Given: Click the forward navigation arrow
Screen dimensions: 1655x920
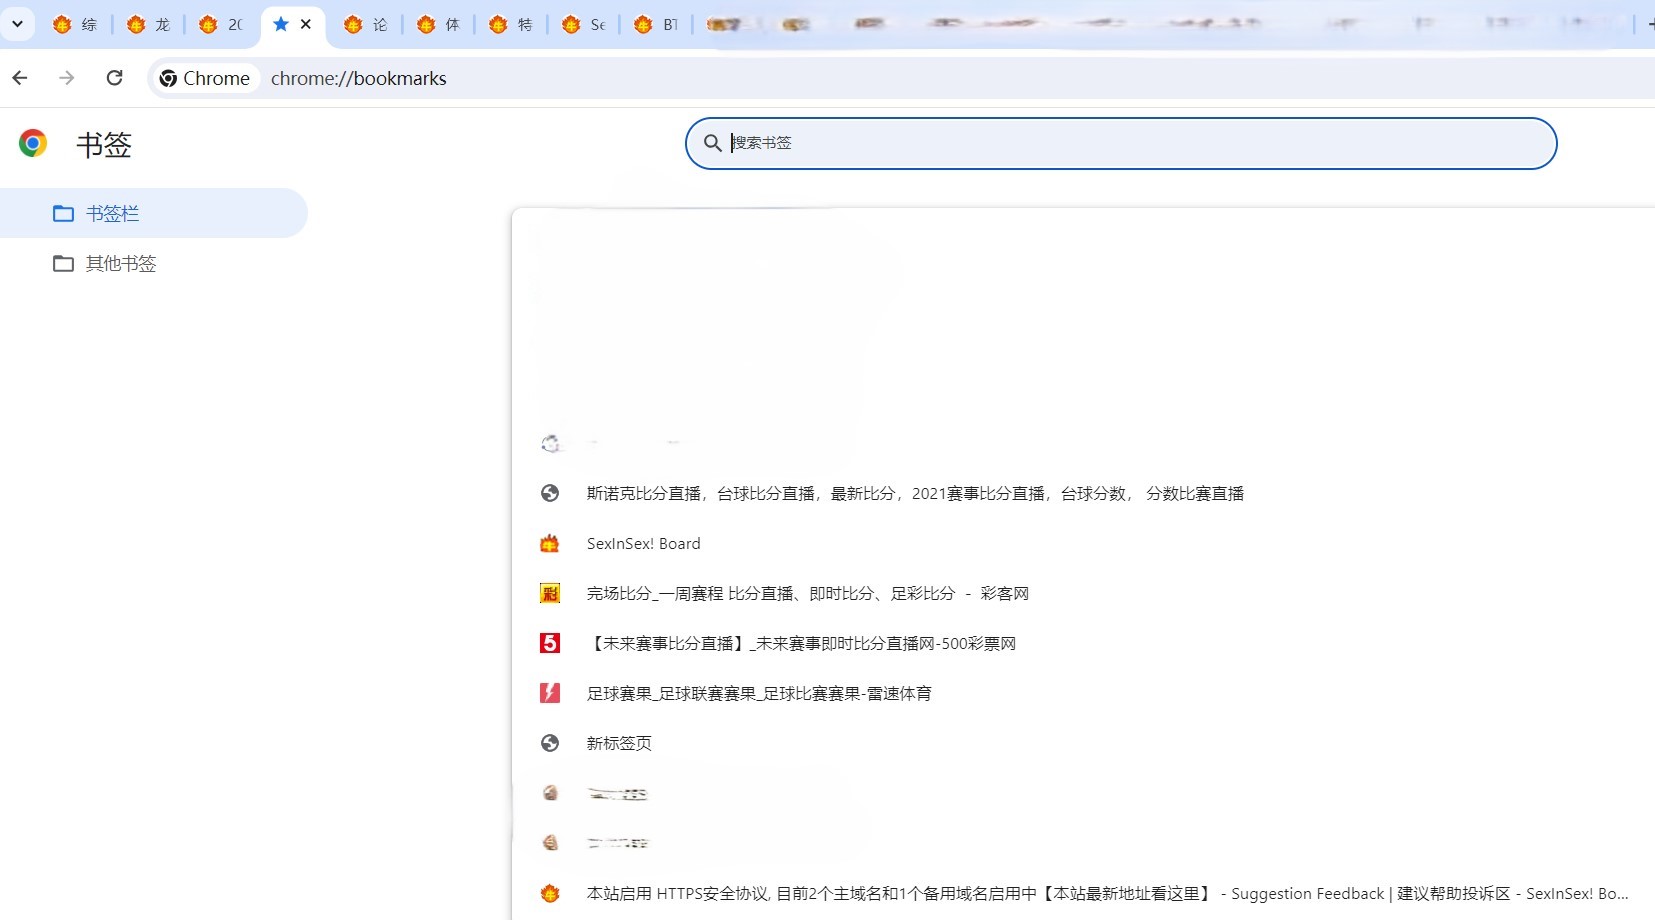Looking at the screenshot, I should point(67,78).
